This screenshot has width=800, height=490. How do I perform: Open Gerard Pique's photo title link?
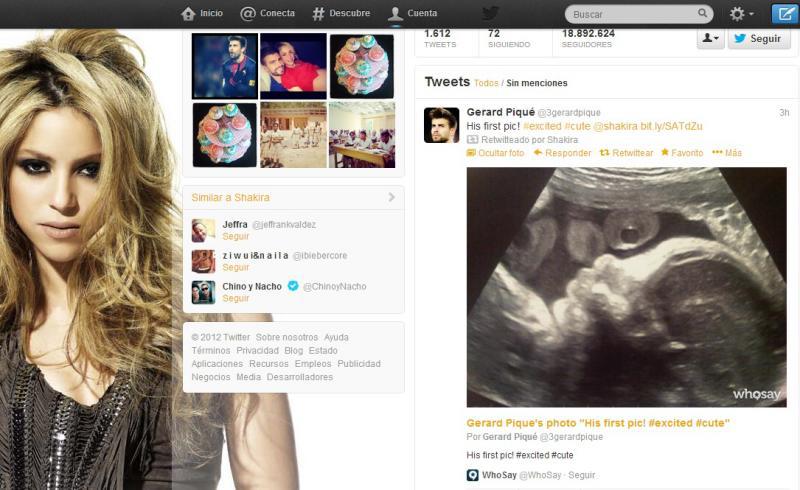click(598, 423)
